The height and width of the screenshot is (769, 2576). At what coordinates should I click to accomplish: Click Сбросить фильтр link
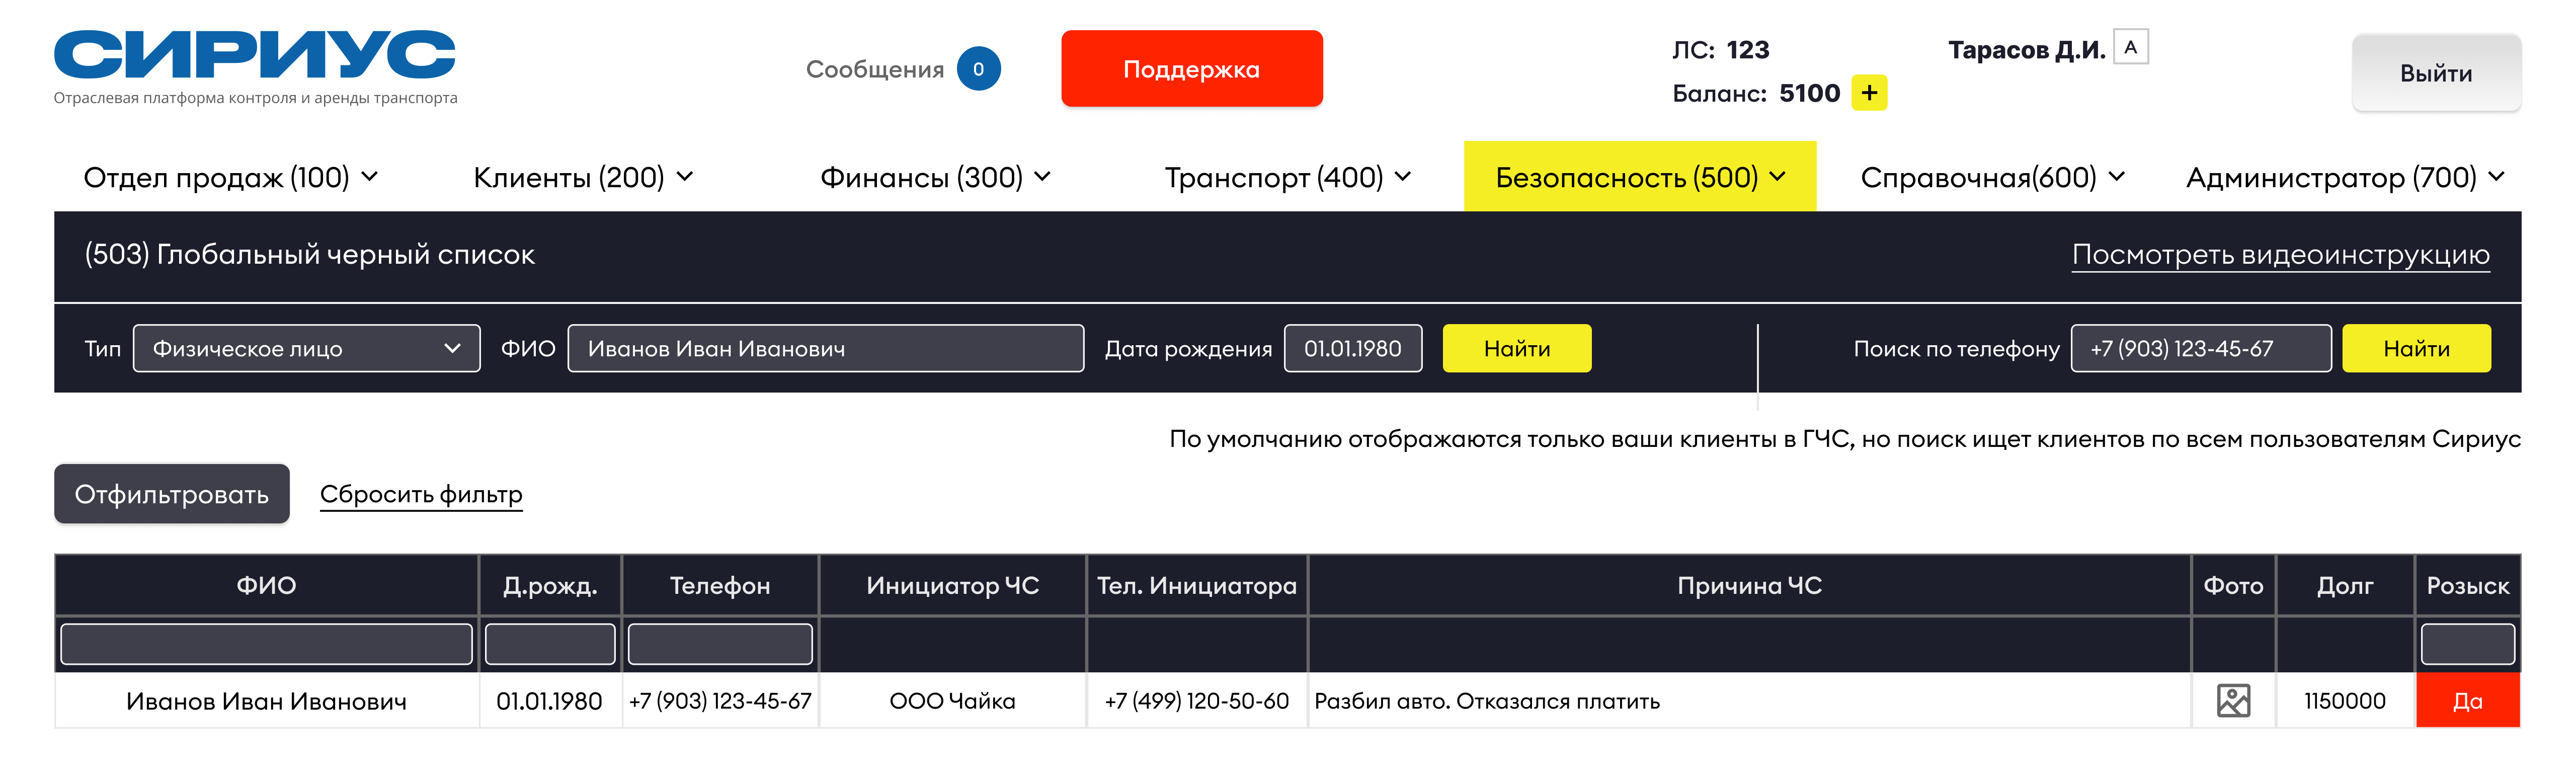point(421,494)
